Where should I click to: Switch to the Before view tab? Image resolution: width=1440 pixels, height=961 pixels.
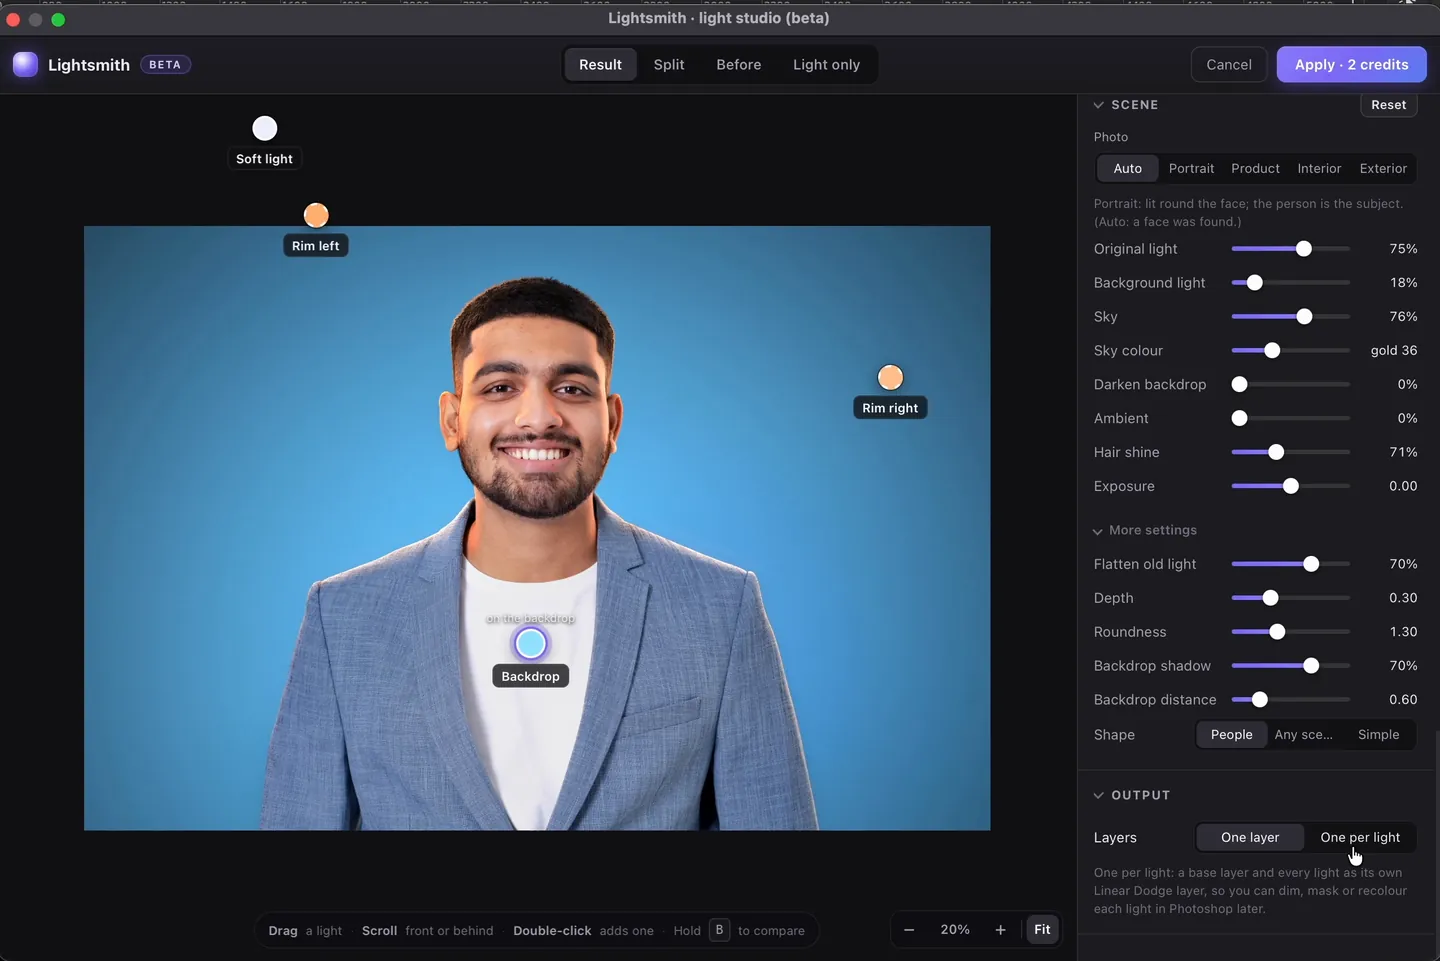(x=739, y=65)
